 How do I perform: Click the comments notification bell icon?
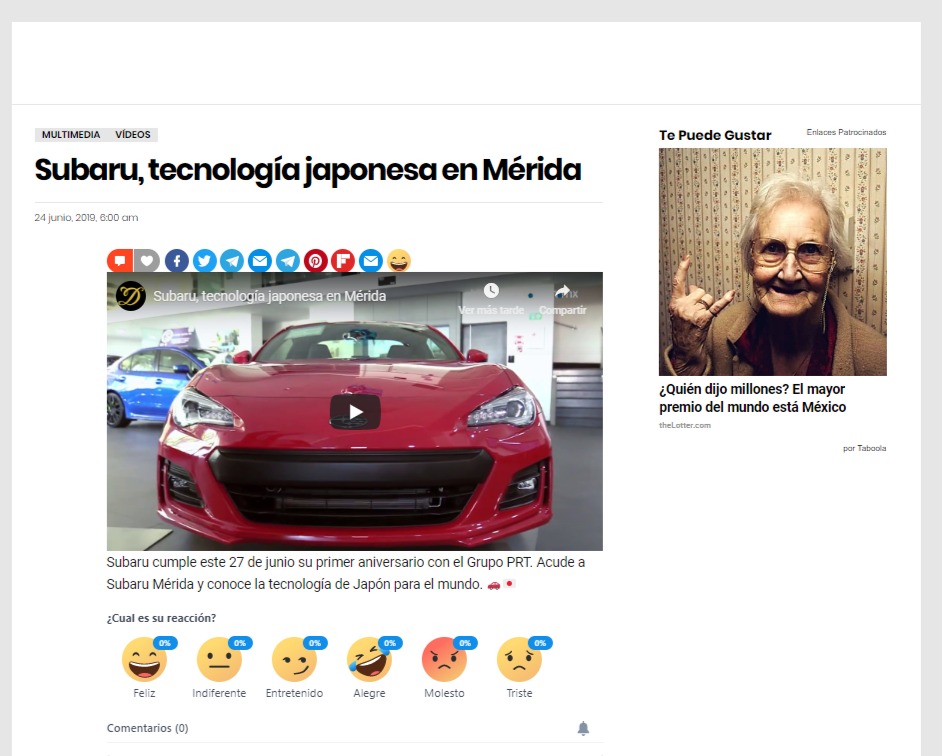point(583,728)
